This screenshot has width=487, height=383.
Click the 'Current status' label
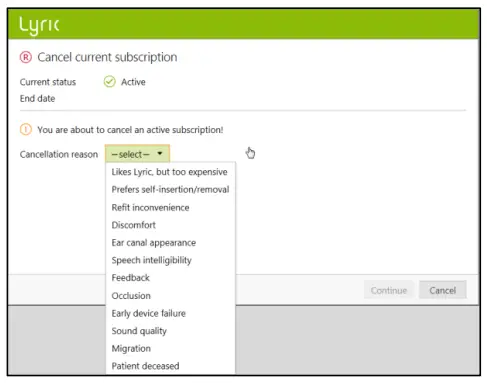coord(48,82)
